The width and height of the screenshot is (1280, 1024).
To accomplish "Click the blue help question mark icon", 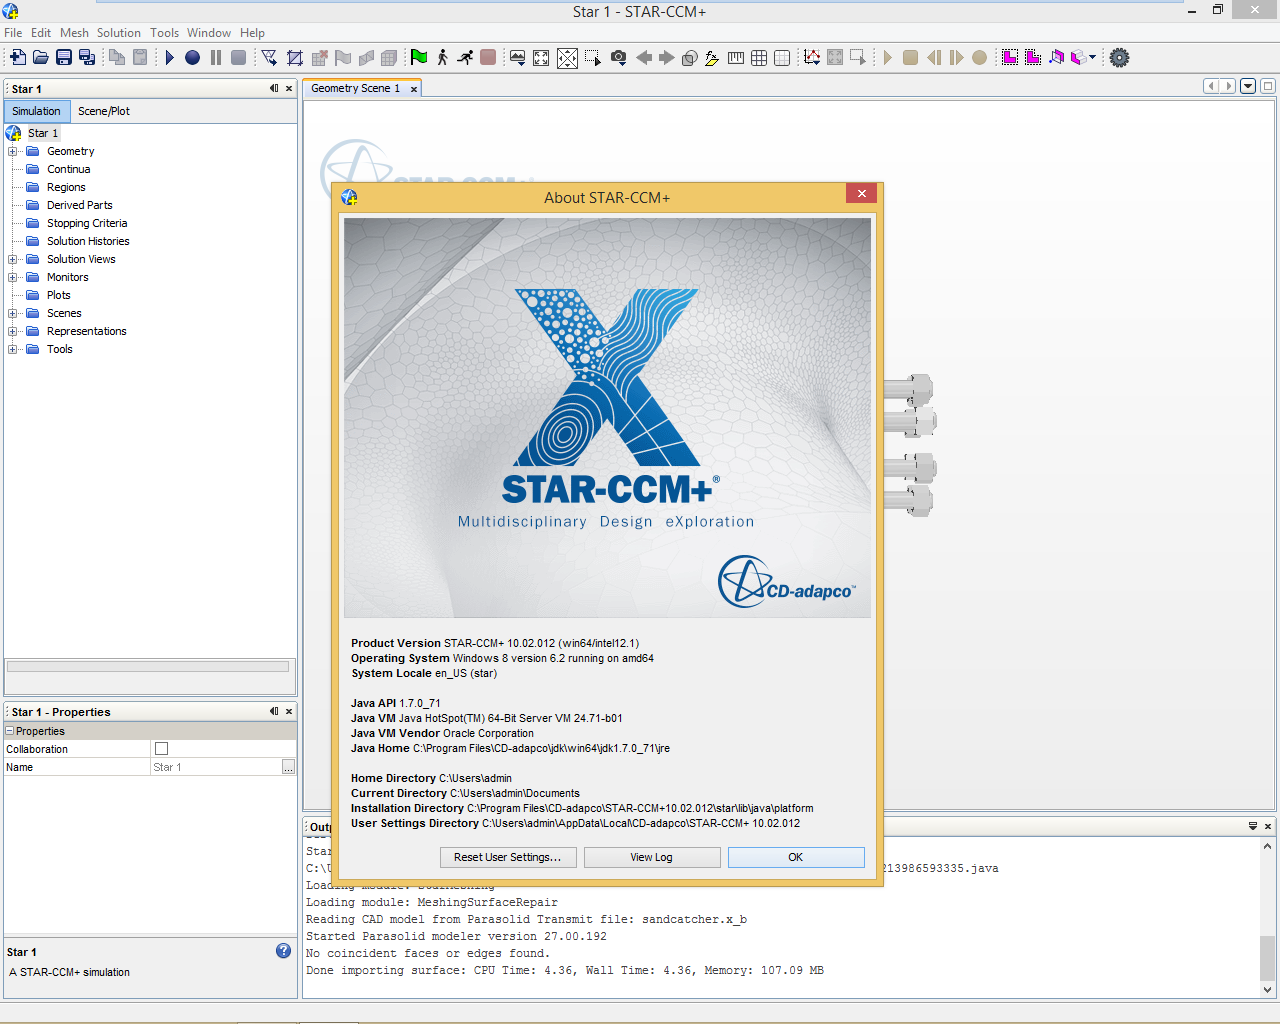I will (283, 951).
